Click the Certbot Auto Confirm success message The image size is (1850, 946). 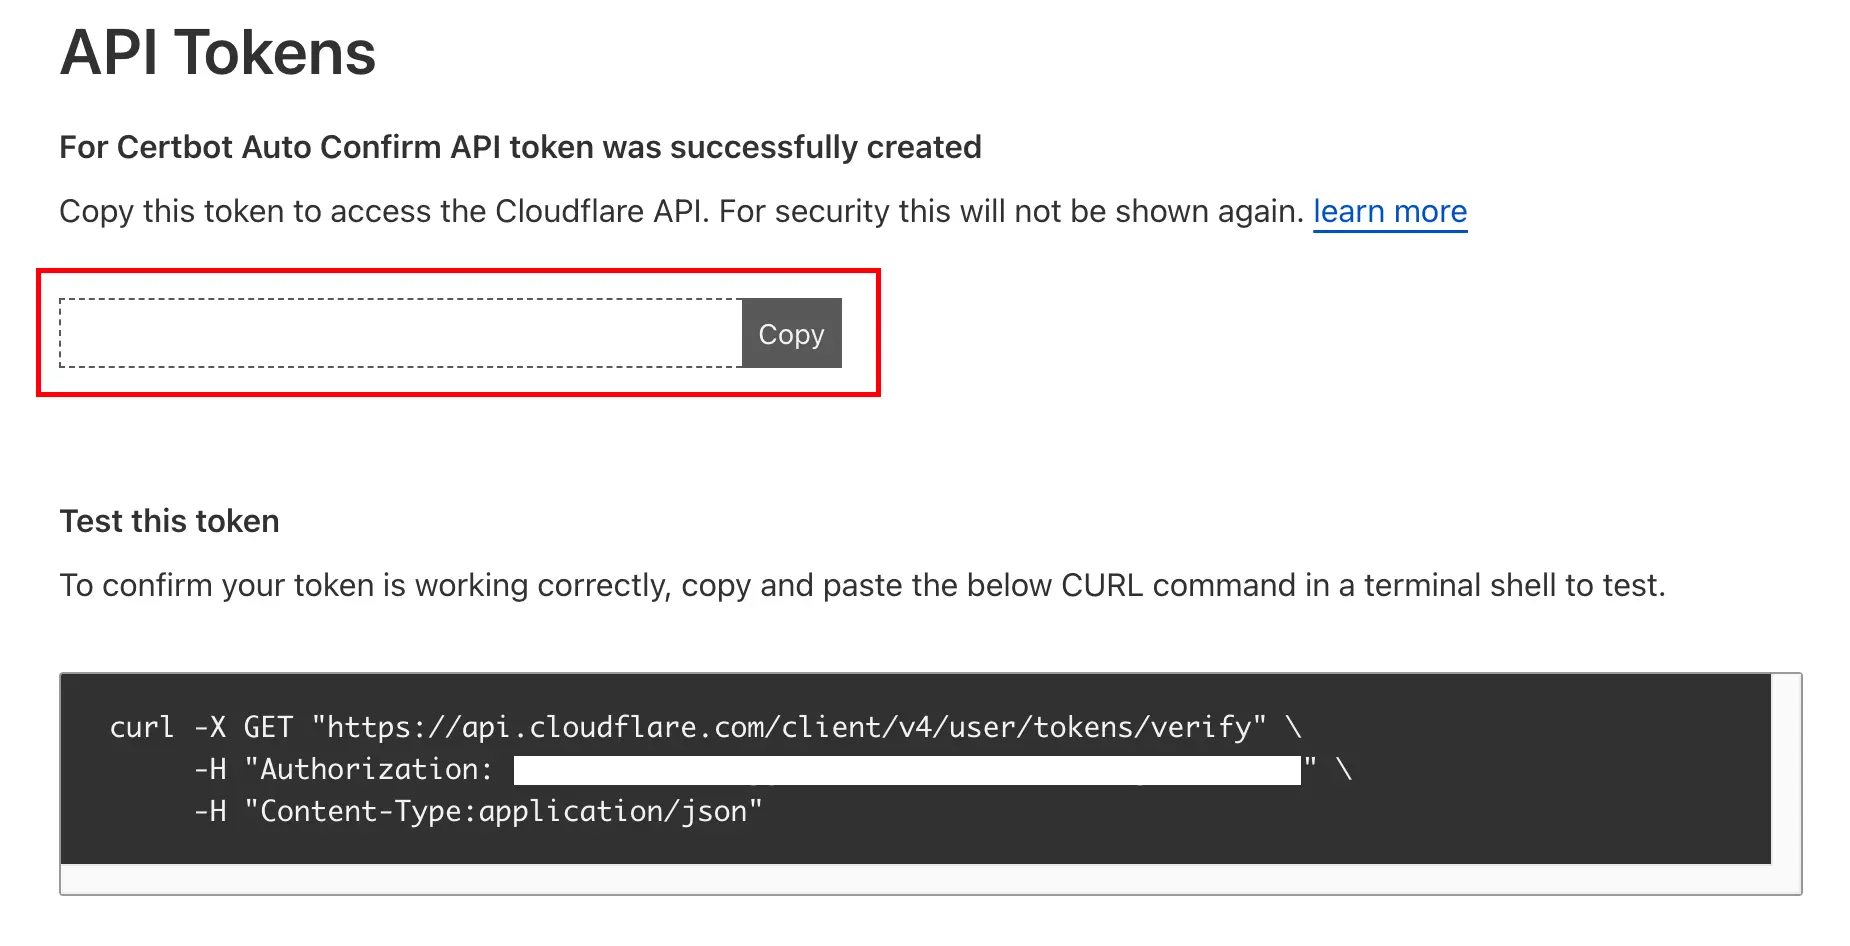click(x=520, y=147)
